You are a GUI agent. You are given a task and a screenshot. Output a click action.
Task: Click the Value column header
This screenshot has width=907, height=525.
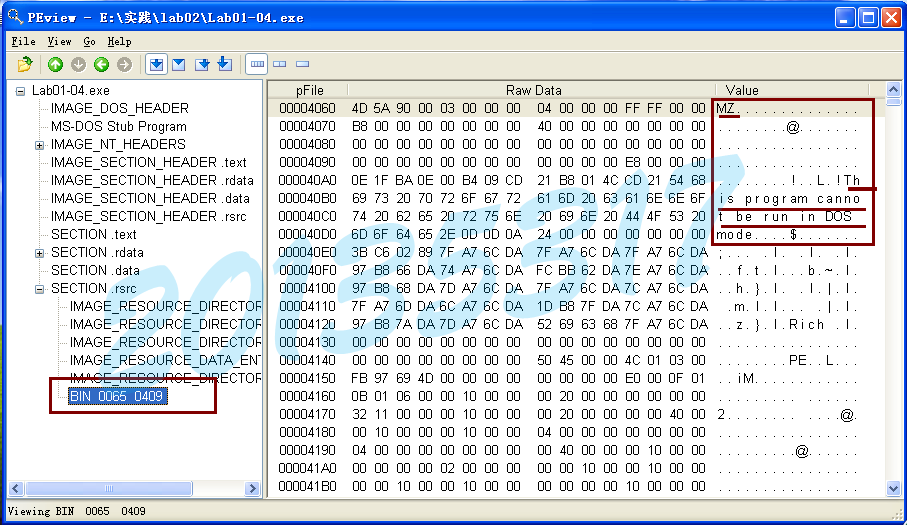pos(742,90)
